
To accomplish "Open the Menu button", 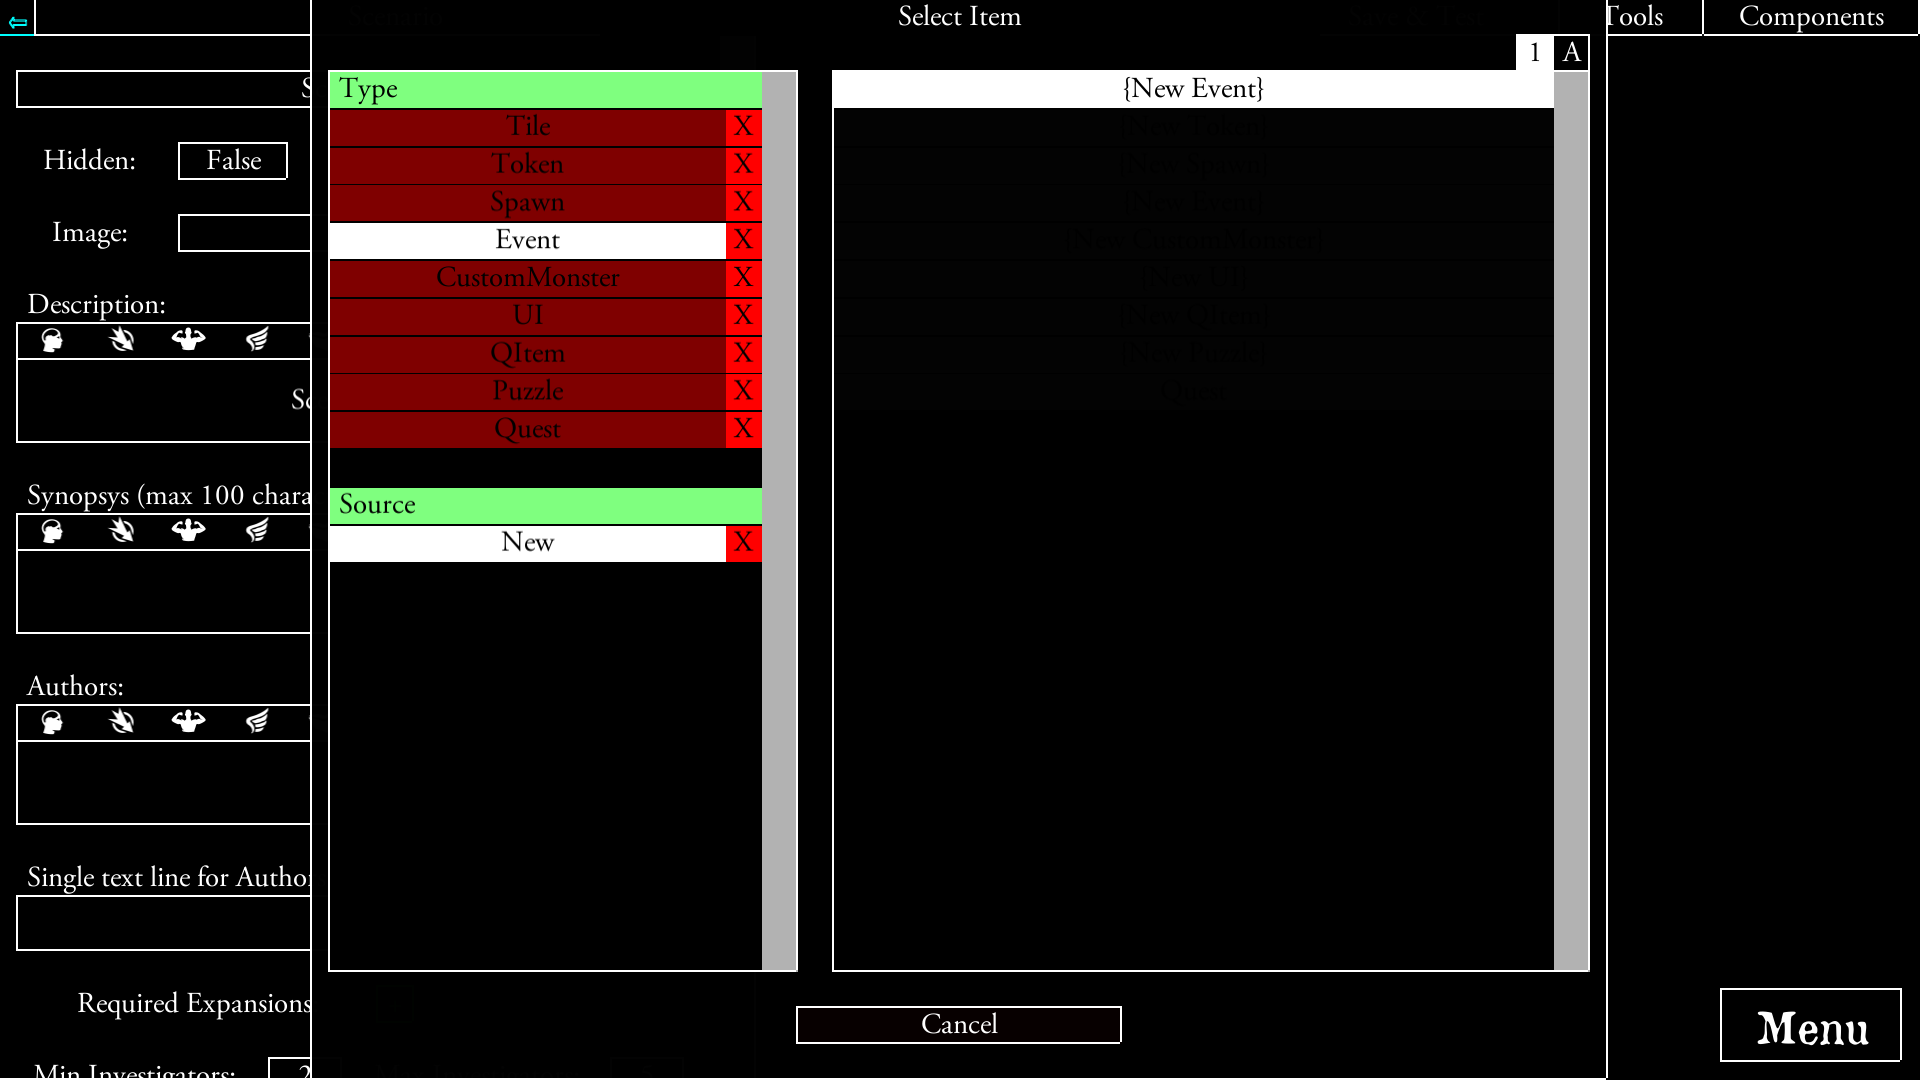I will pyautogui.click(x=1811, y=1027).
